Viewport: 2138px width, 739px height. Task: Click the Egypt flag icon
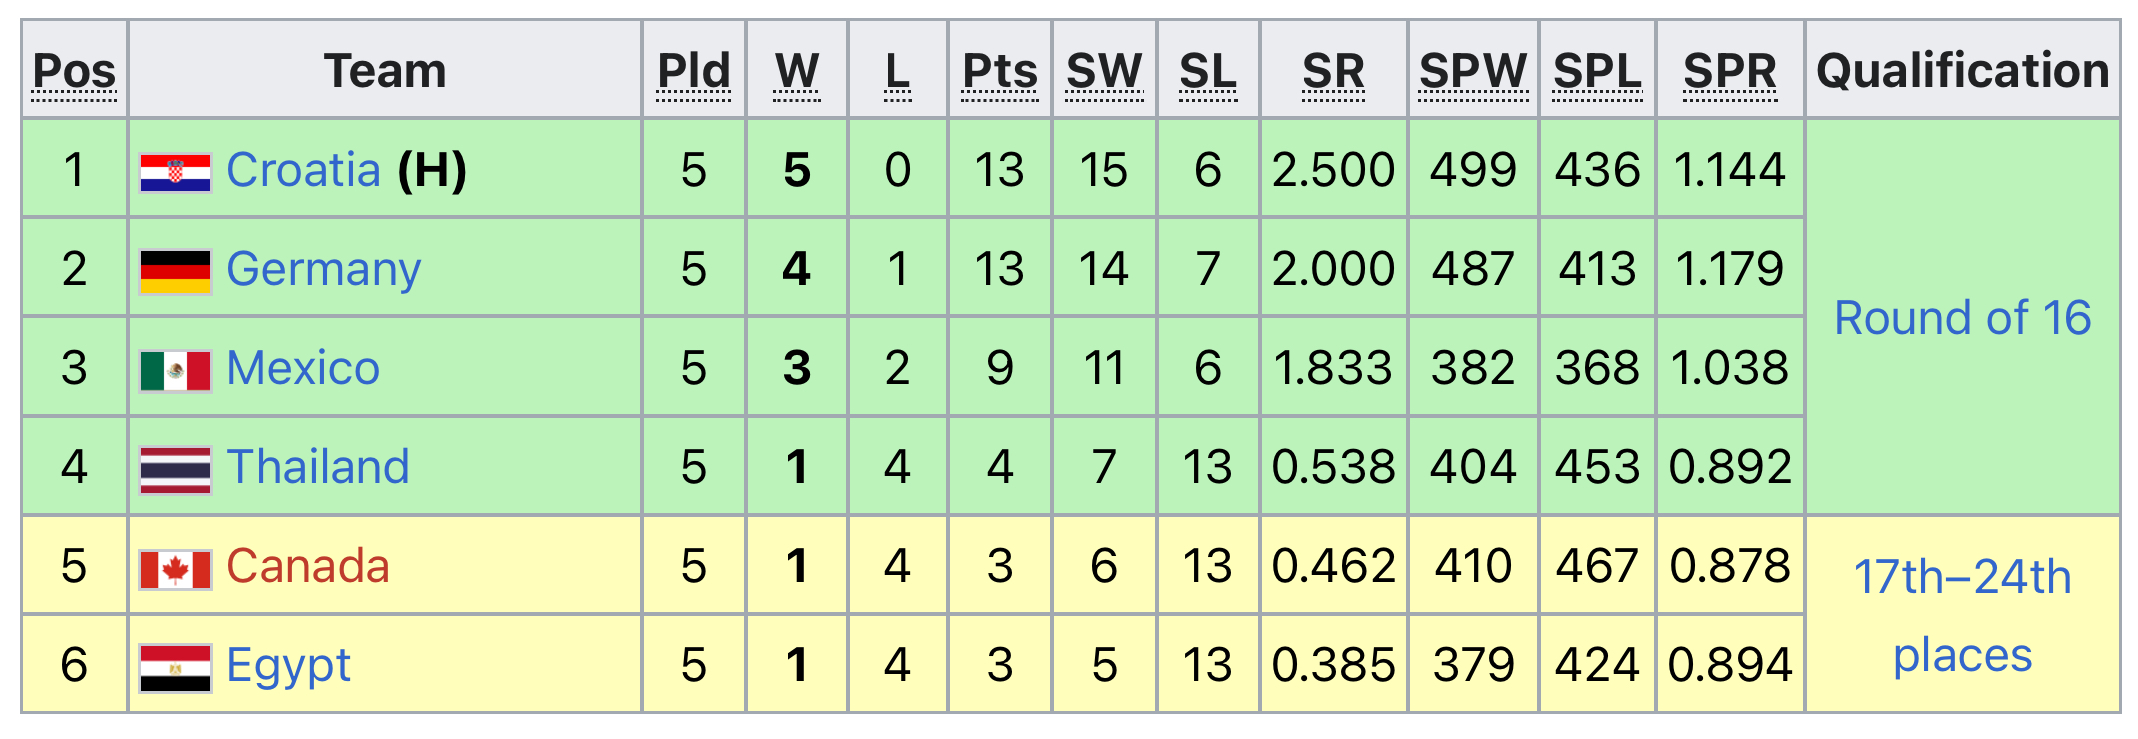tap(175, 667)
